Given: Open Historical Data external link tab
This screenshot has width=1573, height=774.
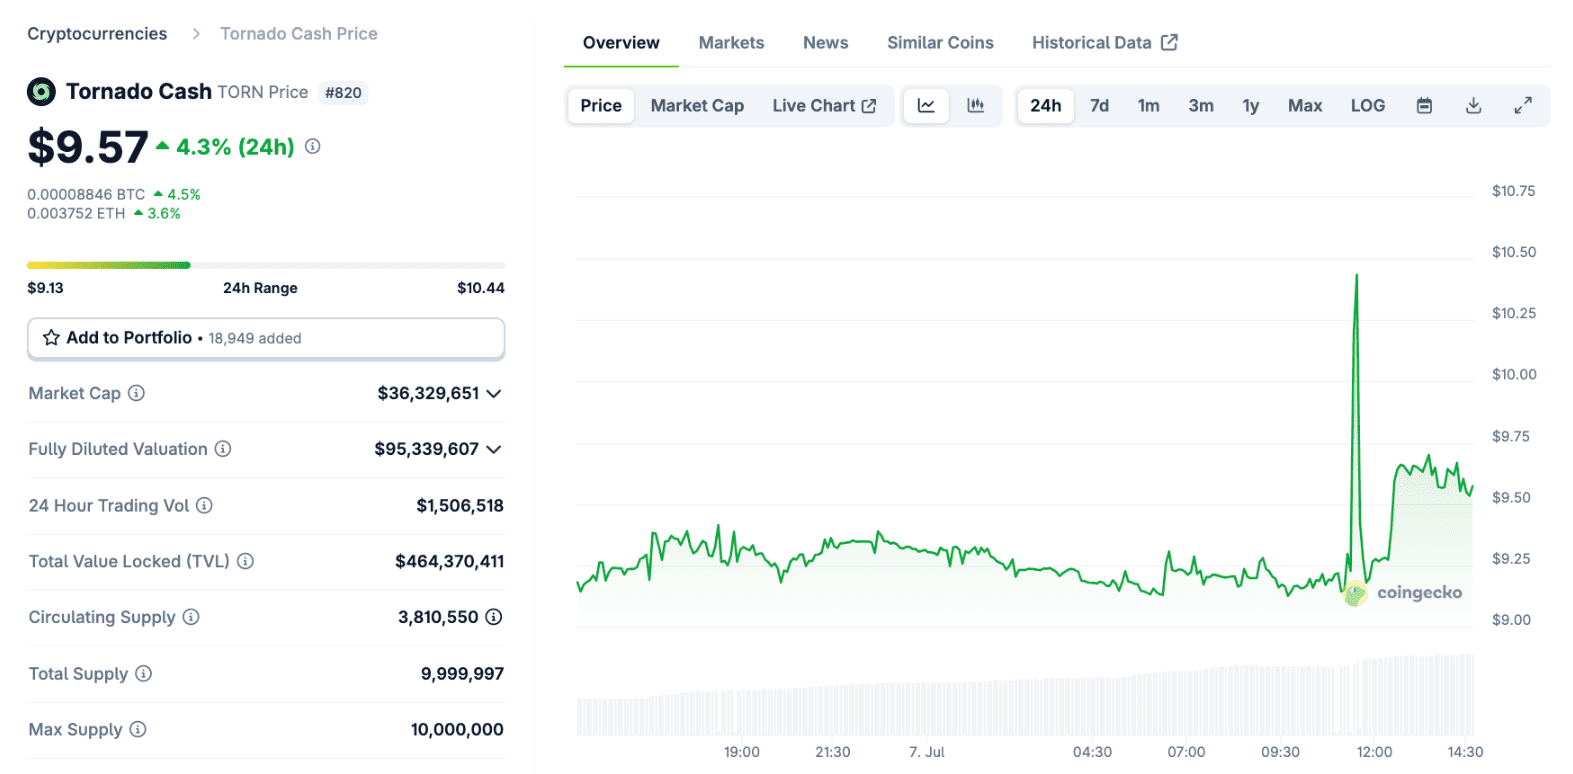Looking at the screenshot, I should [x=1105, y=43].
